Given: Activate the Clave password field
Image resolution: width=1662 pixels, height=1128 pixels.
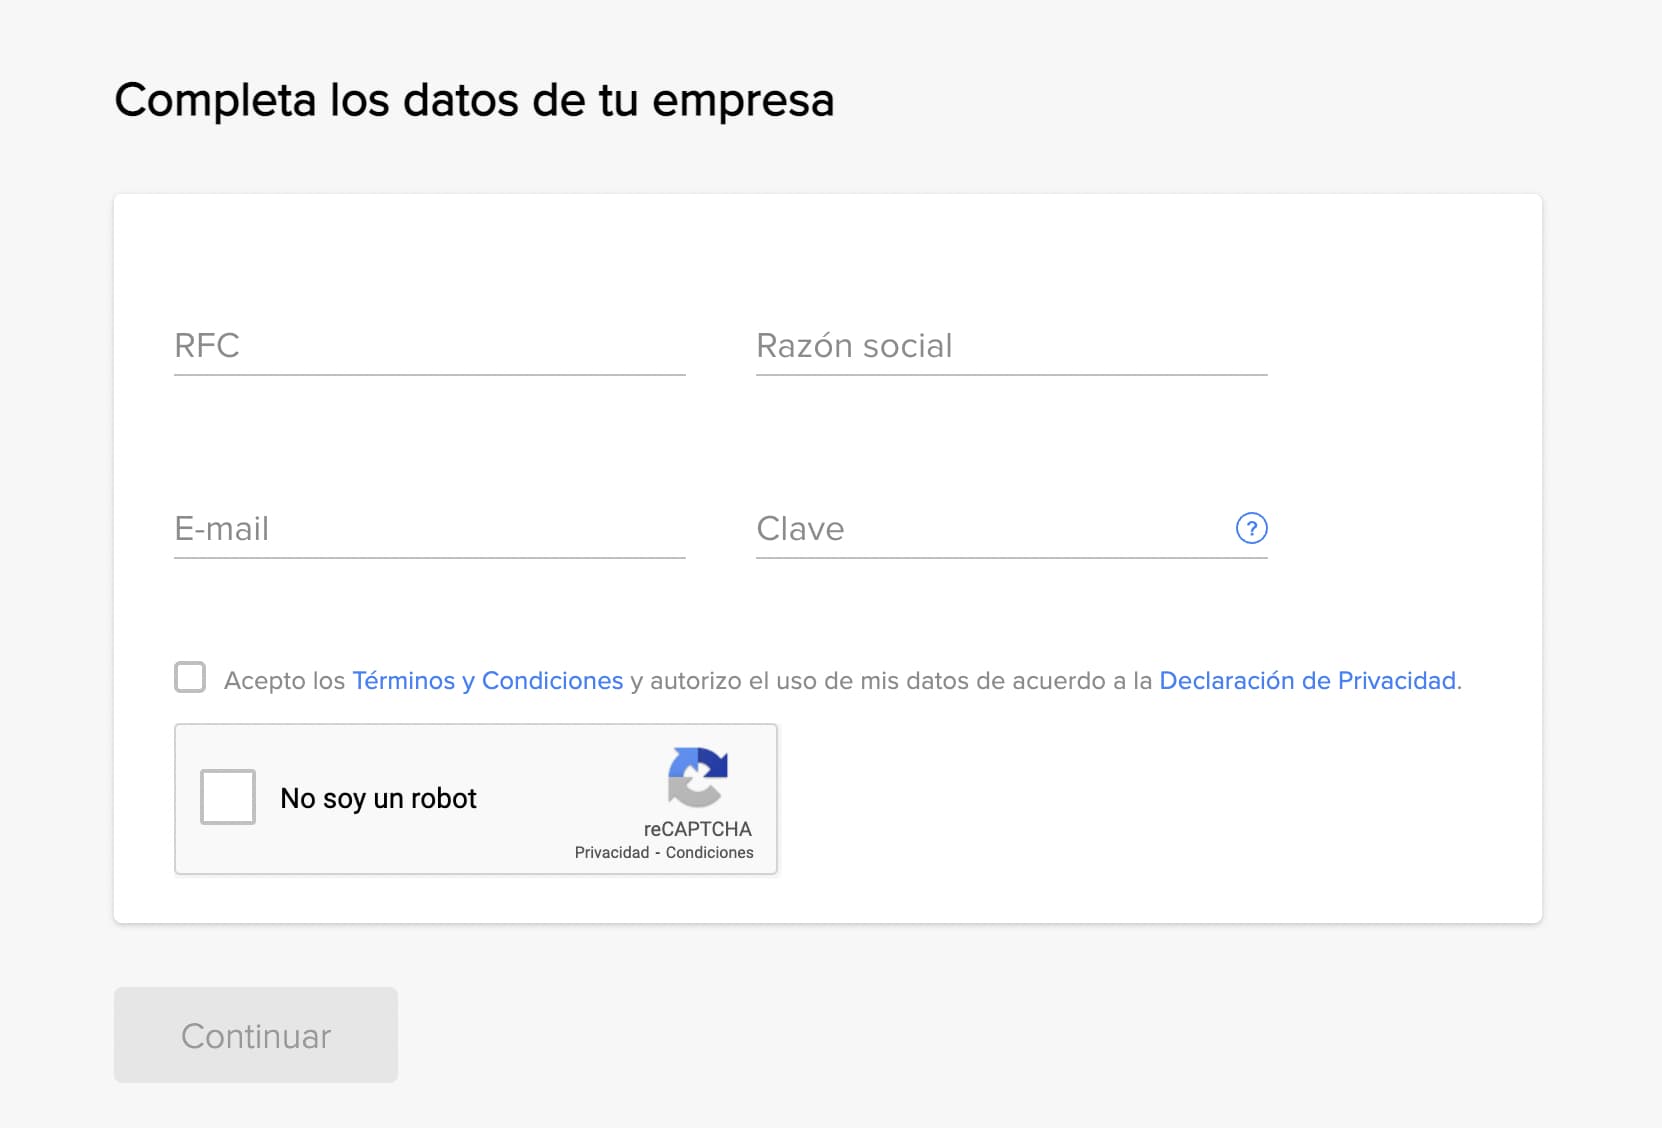Looking at the screenshot, I should click(990, 529).
